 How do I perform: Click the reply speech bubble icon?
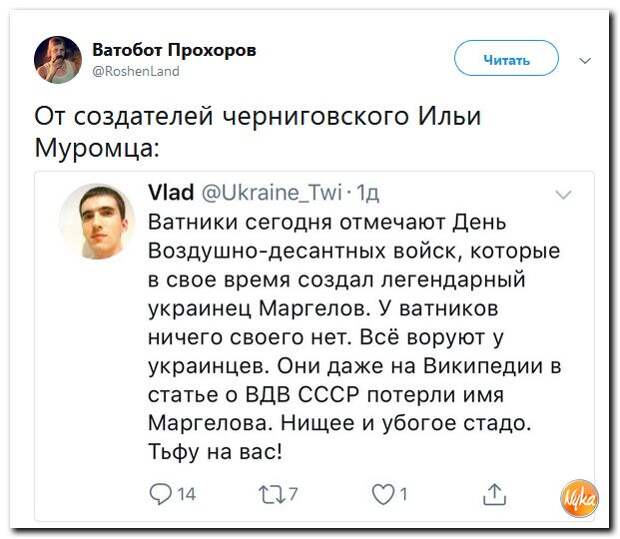[161, 494]
